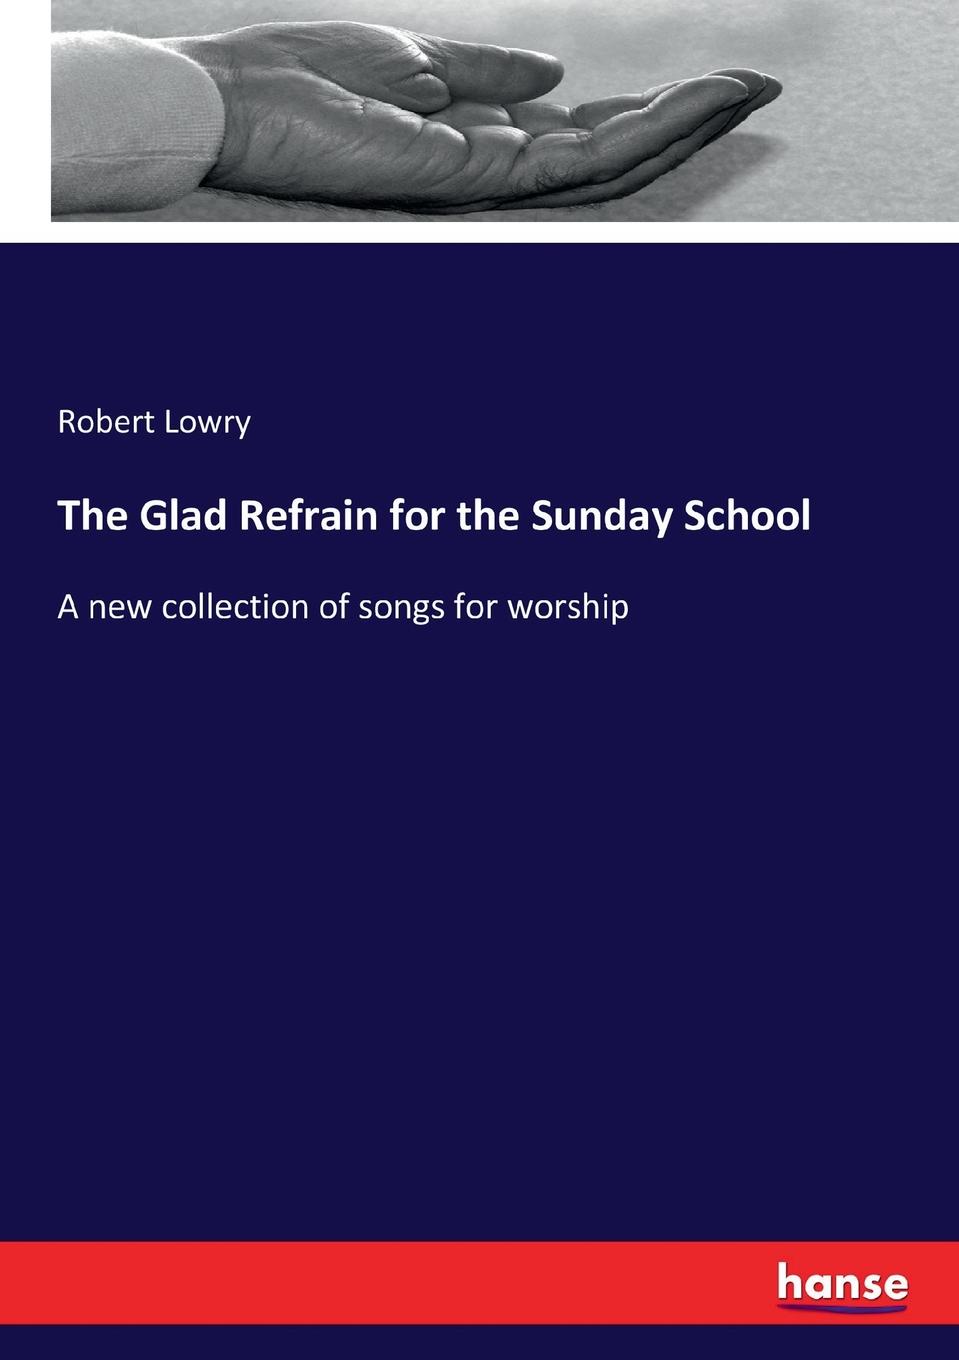Viewport: 959px width, 1360px height.
Task: Click the hanse publisher logo
Action: coord(843,1284)
